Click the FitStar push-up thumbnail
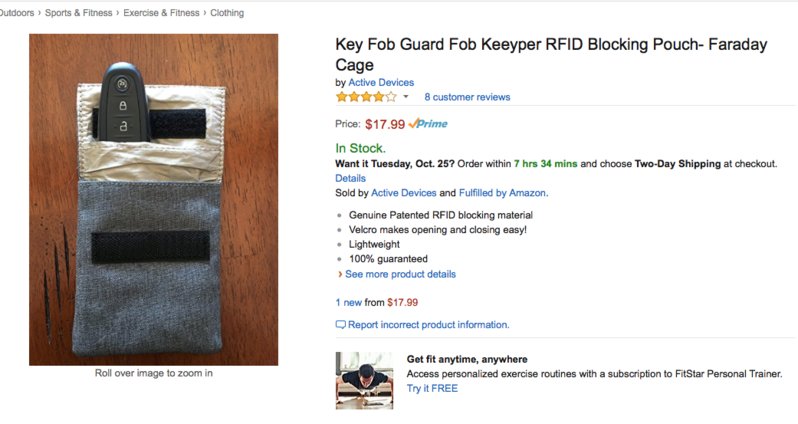The height and width of the screenshot is (424, 798). point(364,381)
